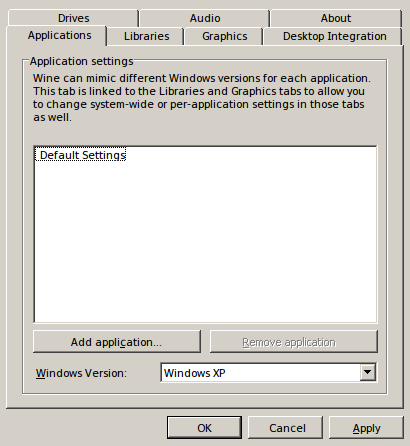Switch to the Drives tab
410x446 pixels.
73,18
